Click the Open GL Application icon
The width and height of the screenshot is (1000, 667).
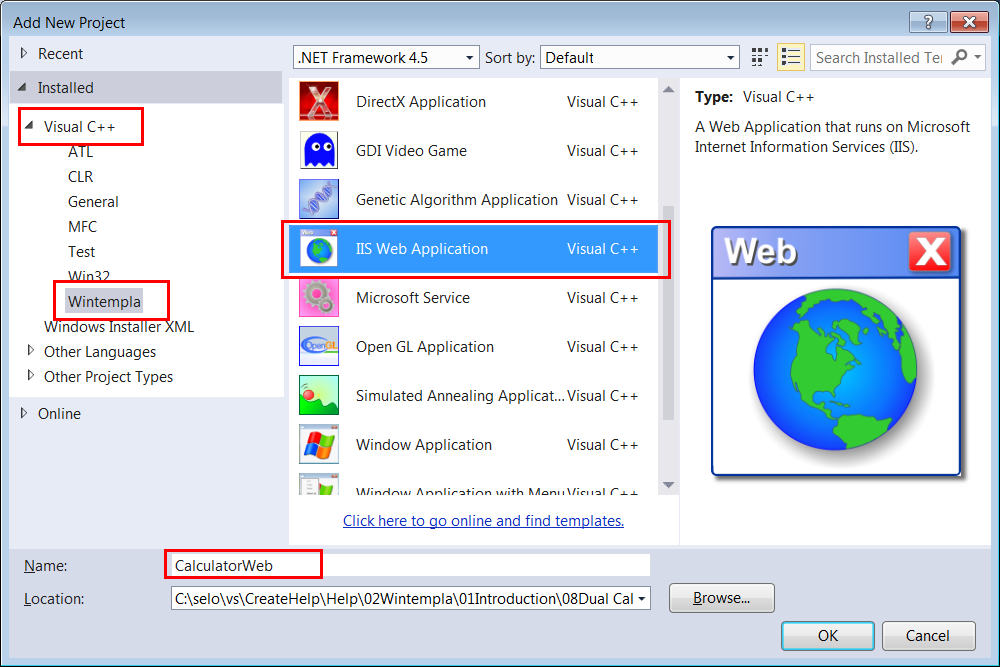coord(319,346)
